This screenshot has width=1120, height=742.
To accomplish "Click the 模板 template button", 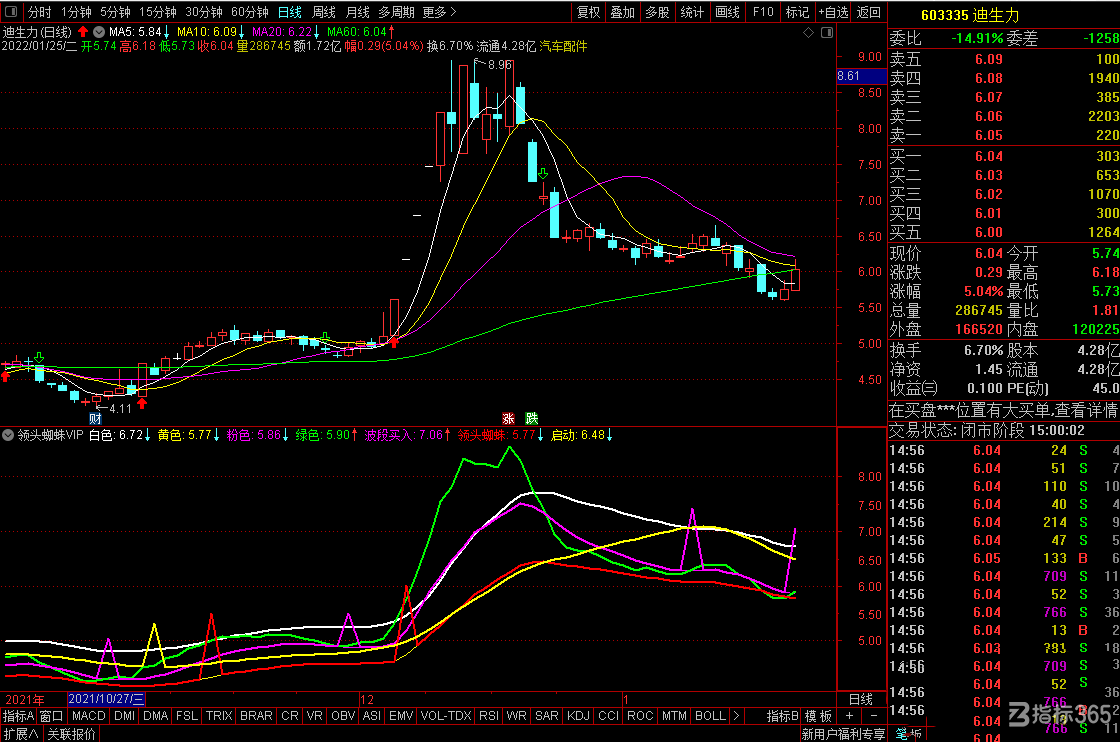I will 819,716.
